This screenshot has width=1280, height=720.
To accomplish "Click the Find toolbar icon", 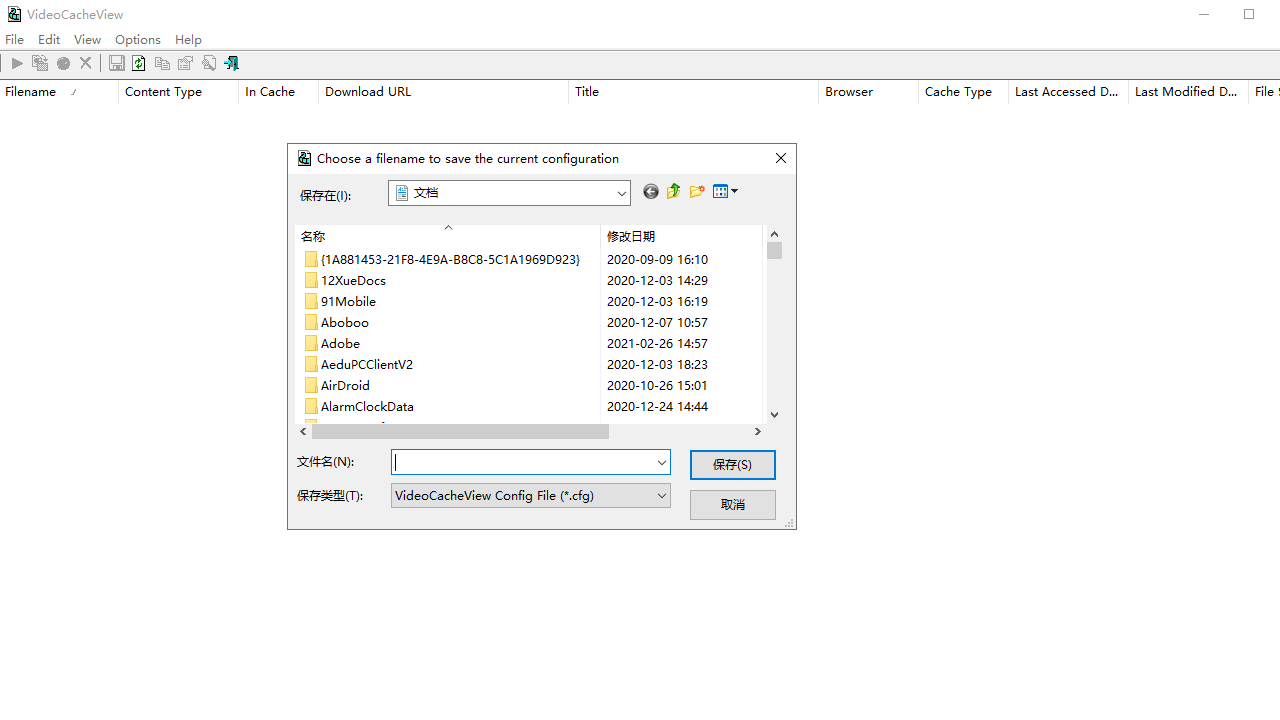I will click(x=208, y=63).
